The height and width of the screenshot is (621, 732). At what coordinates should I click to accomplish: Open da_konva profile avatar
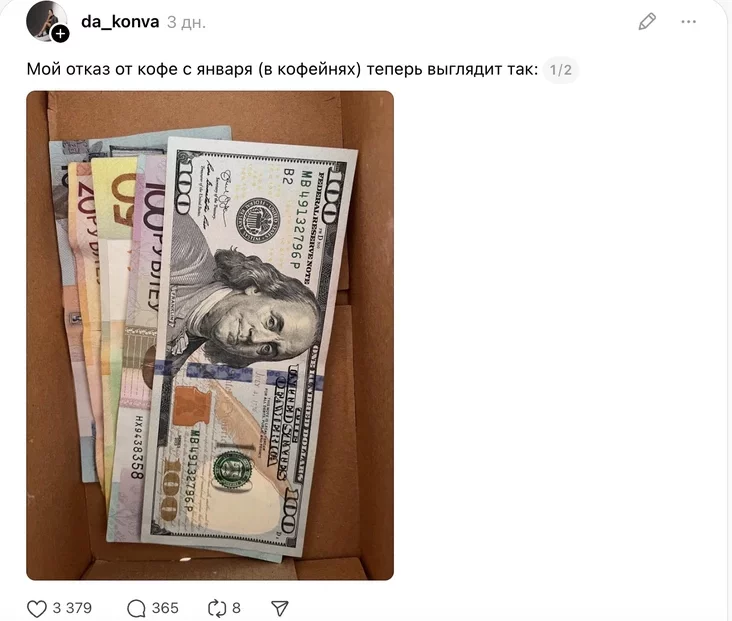[x=47, y=20]
